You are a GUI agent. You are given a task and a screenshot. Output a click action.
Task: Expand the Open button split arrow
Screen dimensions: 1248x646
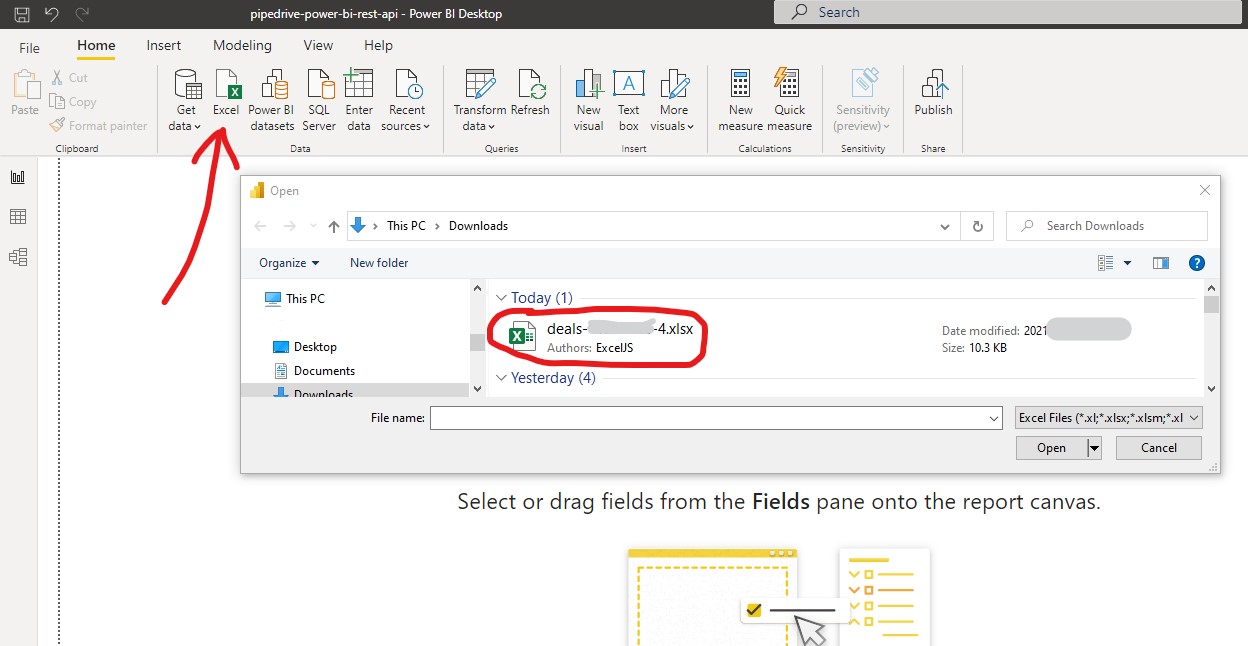click(1094, 448)
